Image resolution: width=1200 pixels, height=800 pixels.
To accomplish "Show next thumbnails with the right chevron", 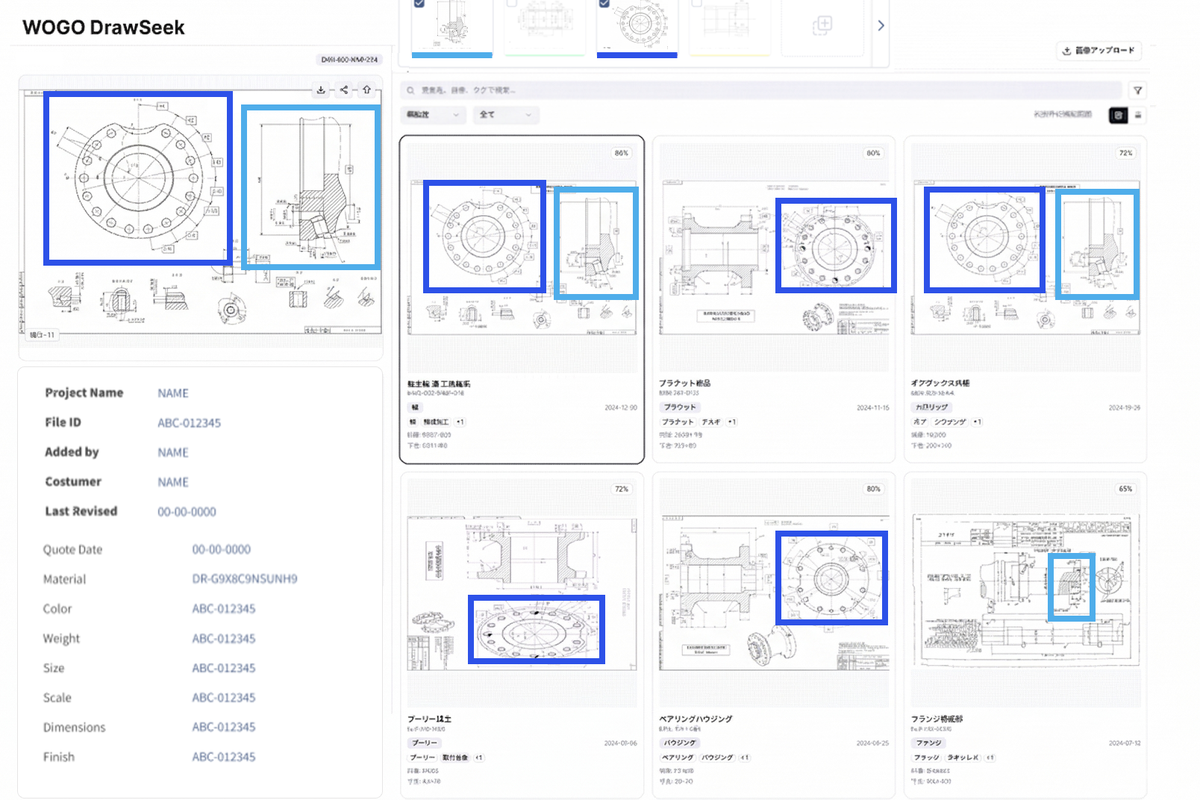I will (881, 25).
